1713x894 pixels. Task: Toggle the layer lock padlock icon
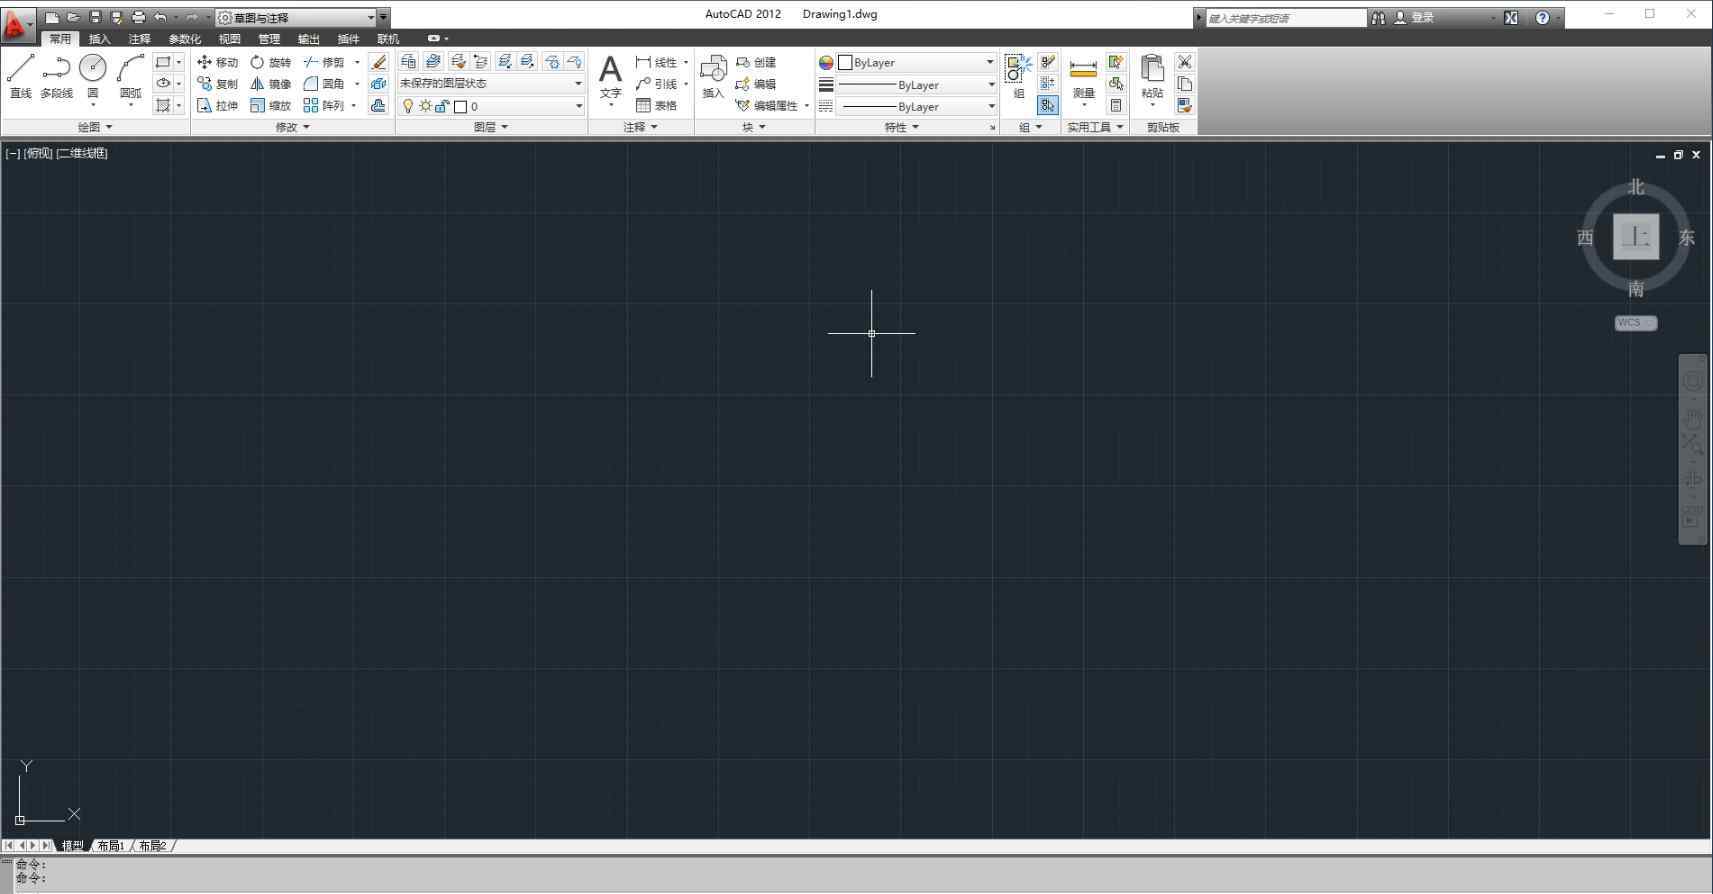click(442, 106)
